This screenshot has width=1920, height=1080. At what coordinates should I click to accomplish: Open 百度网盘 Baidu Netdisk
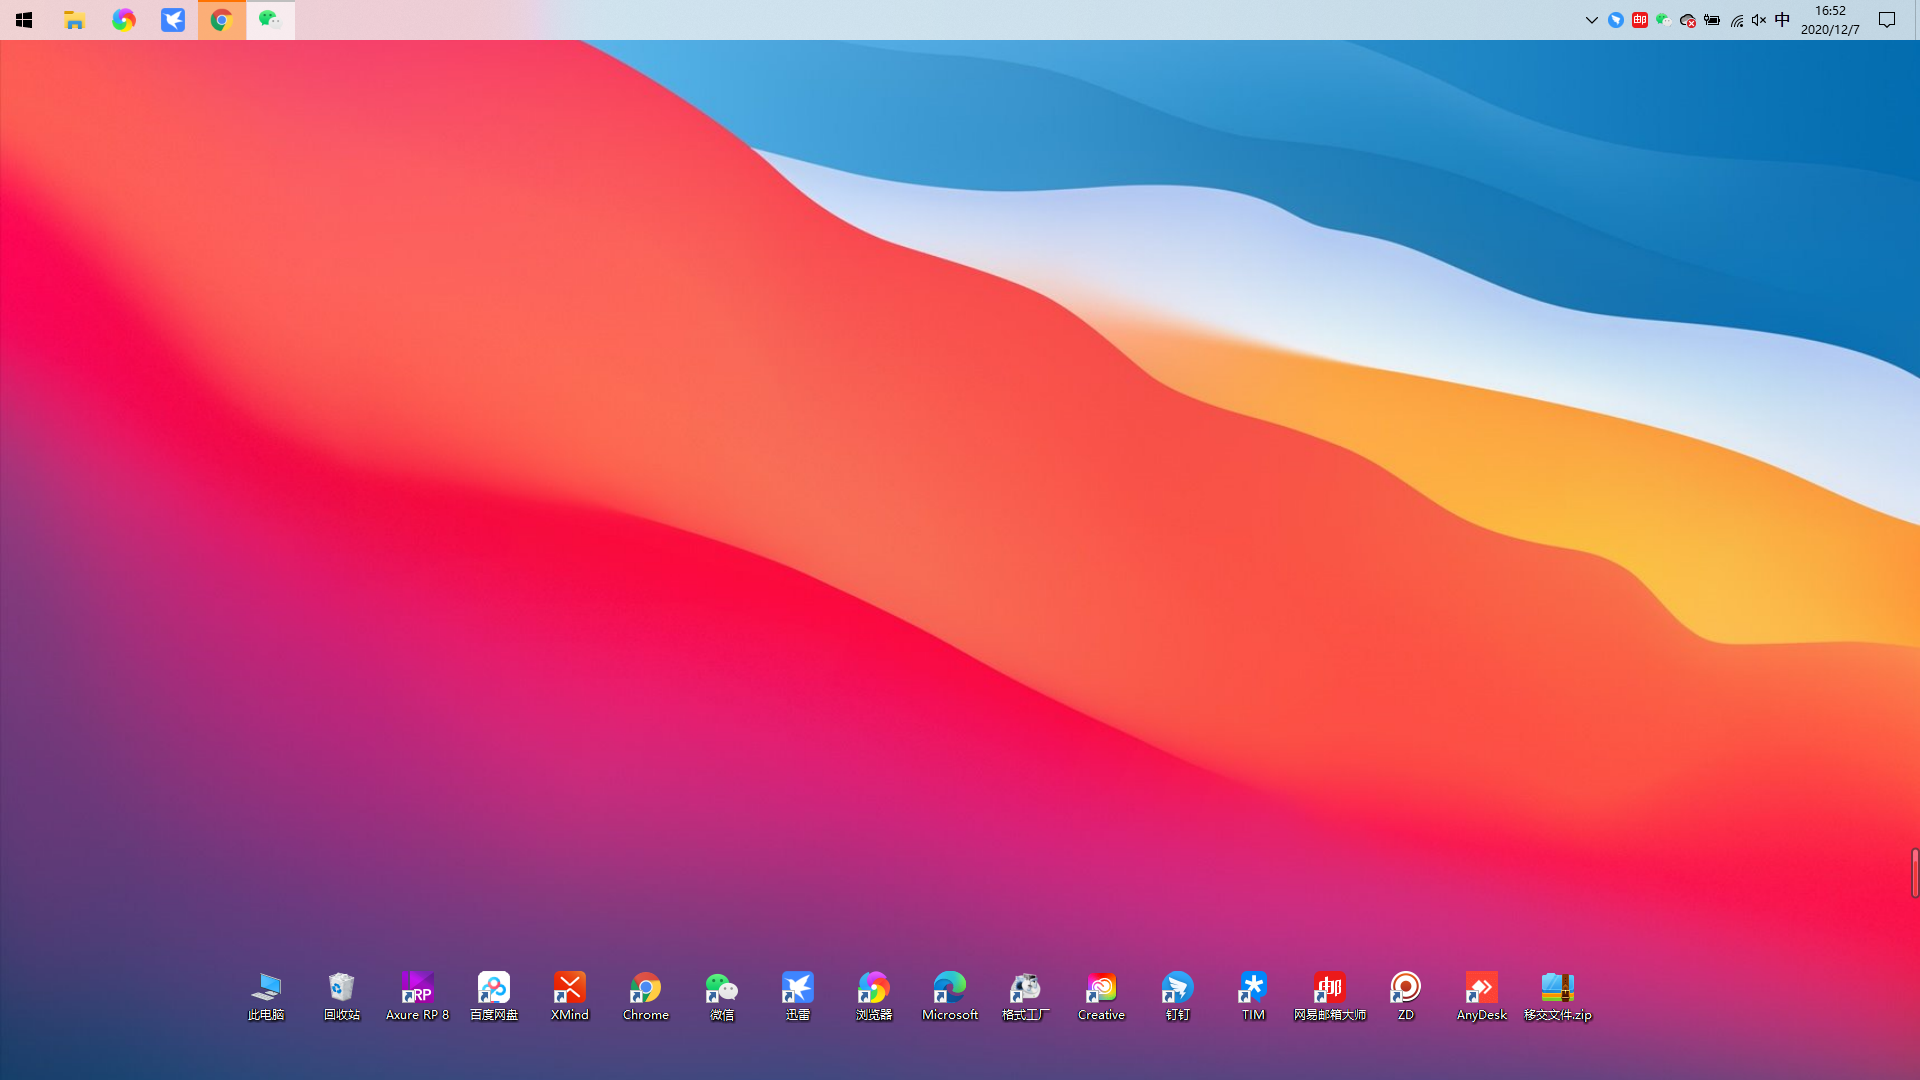pyautogui.click(x=493, y=990)
